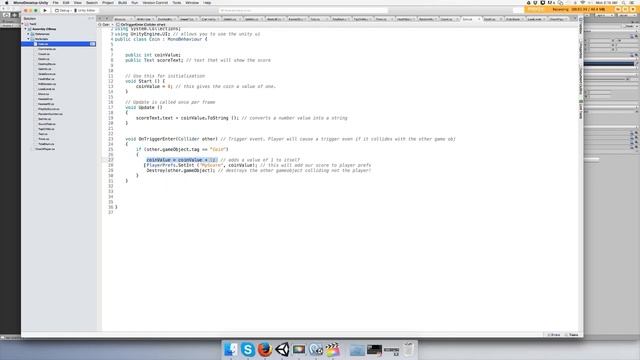Viewport: 640px width, 360px height.
Task: Click the selected coinValue + 1 line
Action: [182, 160]
